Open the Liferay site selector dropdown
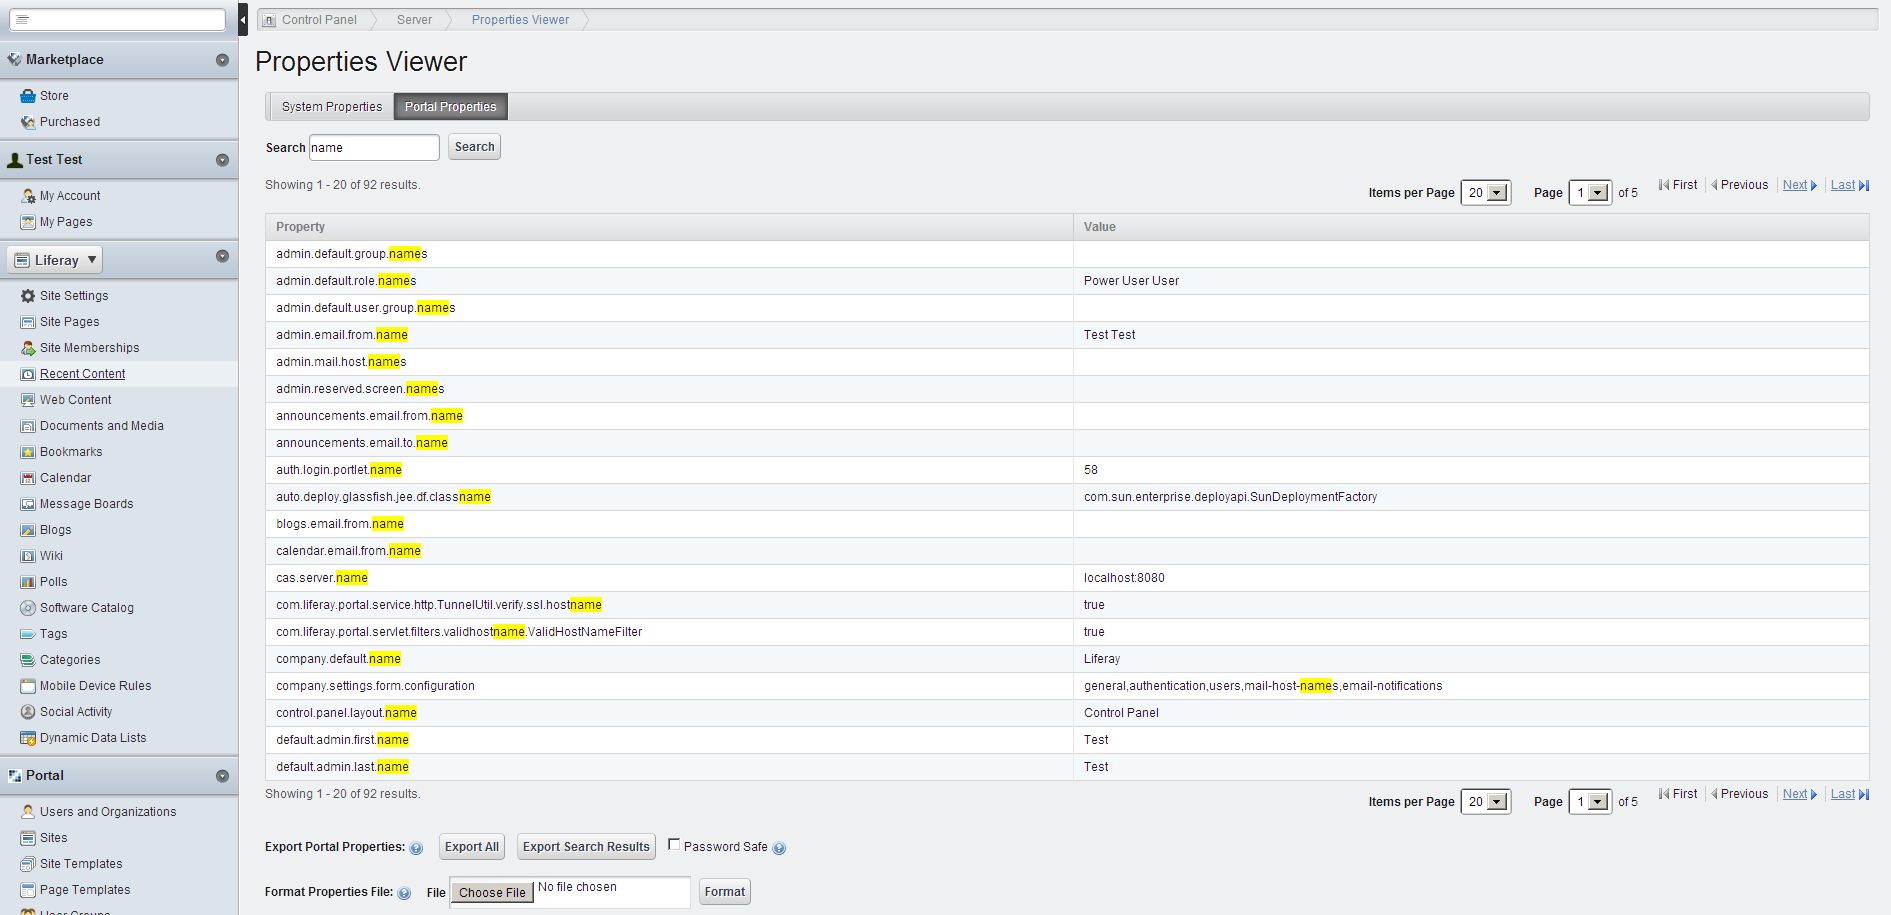 pos(55,260)
